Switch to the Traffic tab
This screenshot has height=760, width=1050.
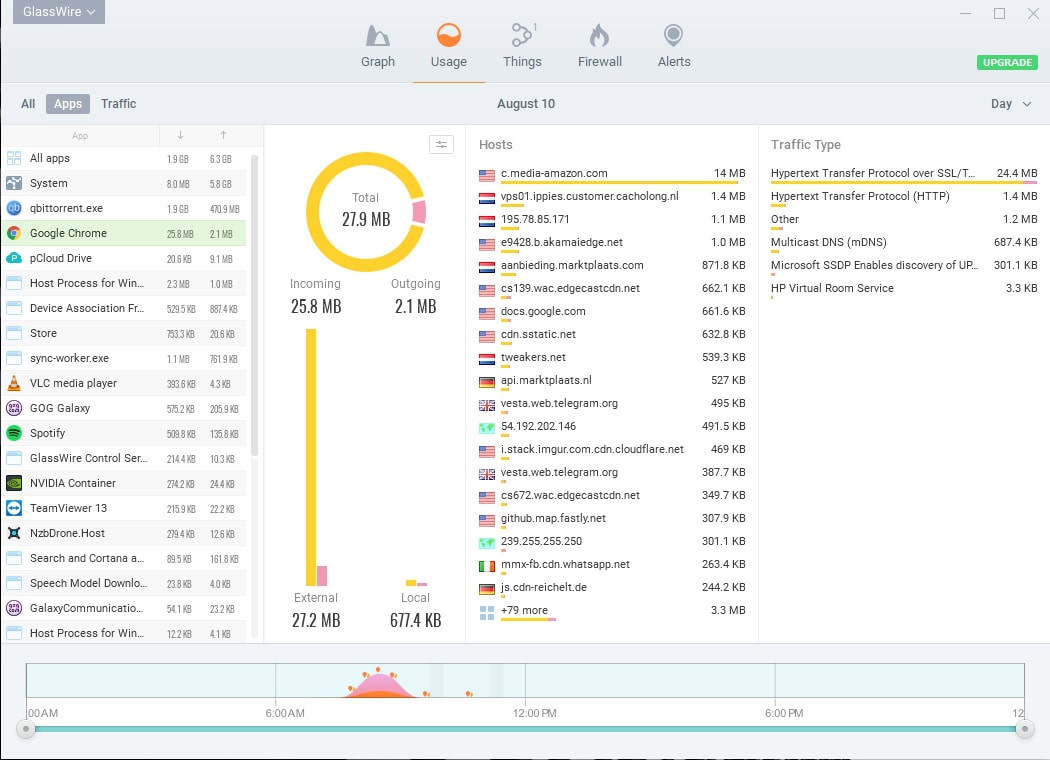click(118, 103)
